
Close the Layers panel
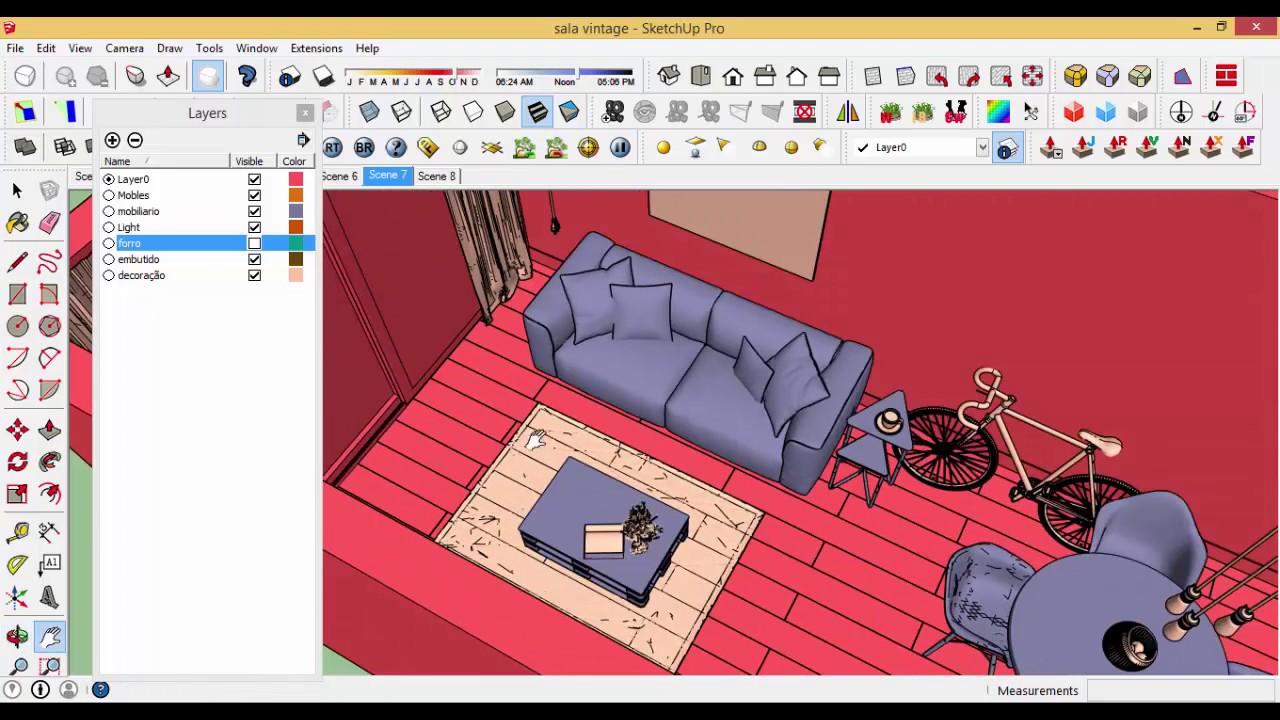pos(305,113)
